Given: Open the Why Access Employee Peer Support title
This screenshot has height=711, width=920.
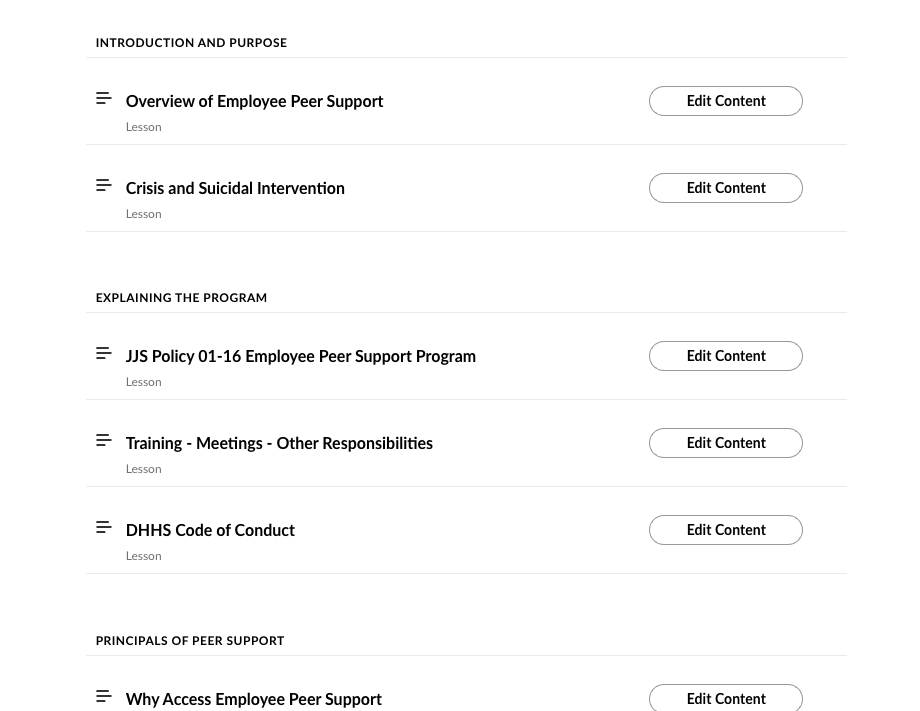Looking at the screenshot, I should click(x=253, y=699).
